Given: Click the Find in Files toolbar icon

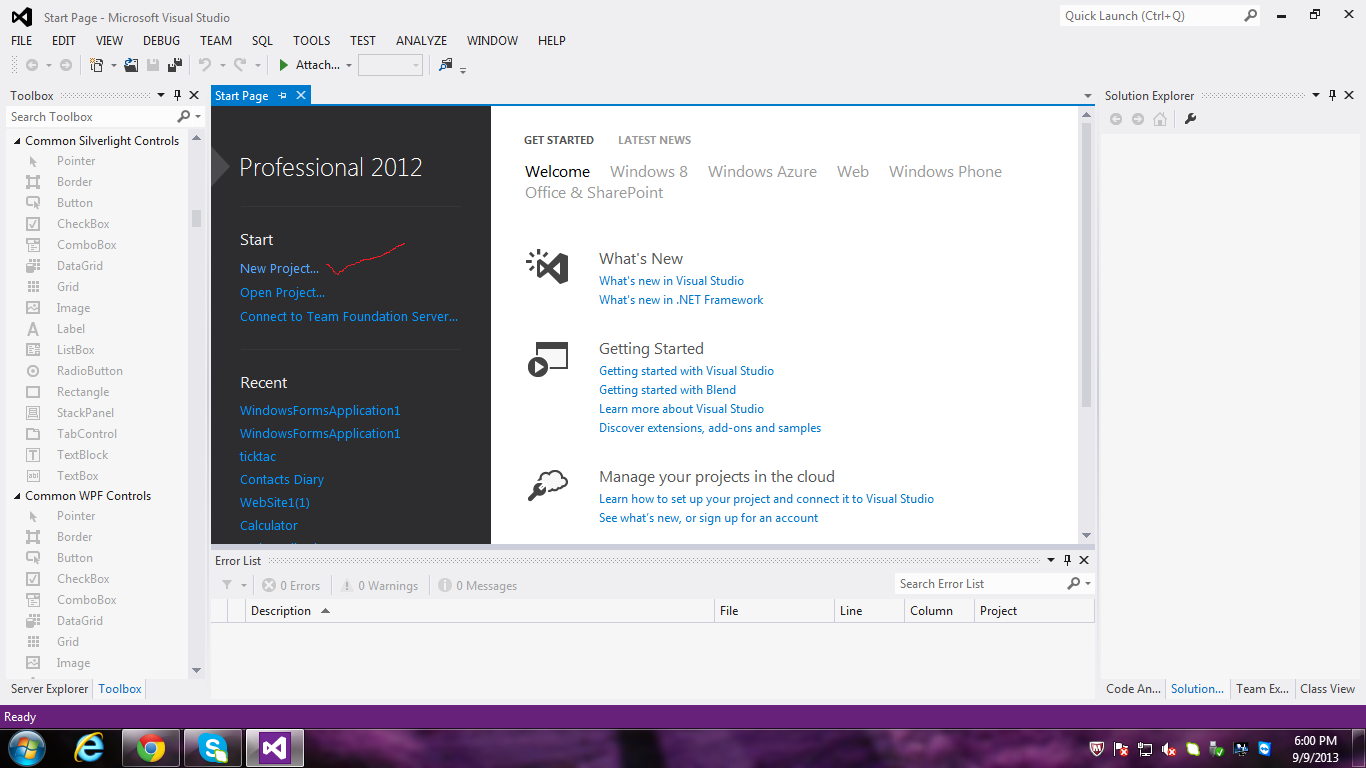Looking at the screenshot, I should (x=446, y=65).
